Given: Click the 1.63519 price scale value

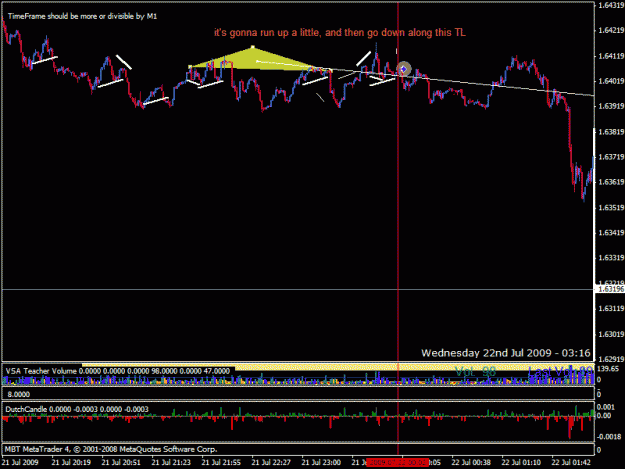Looking at the screenshot, I should 611,208.
